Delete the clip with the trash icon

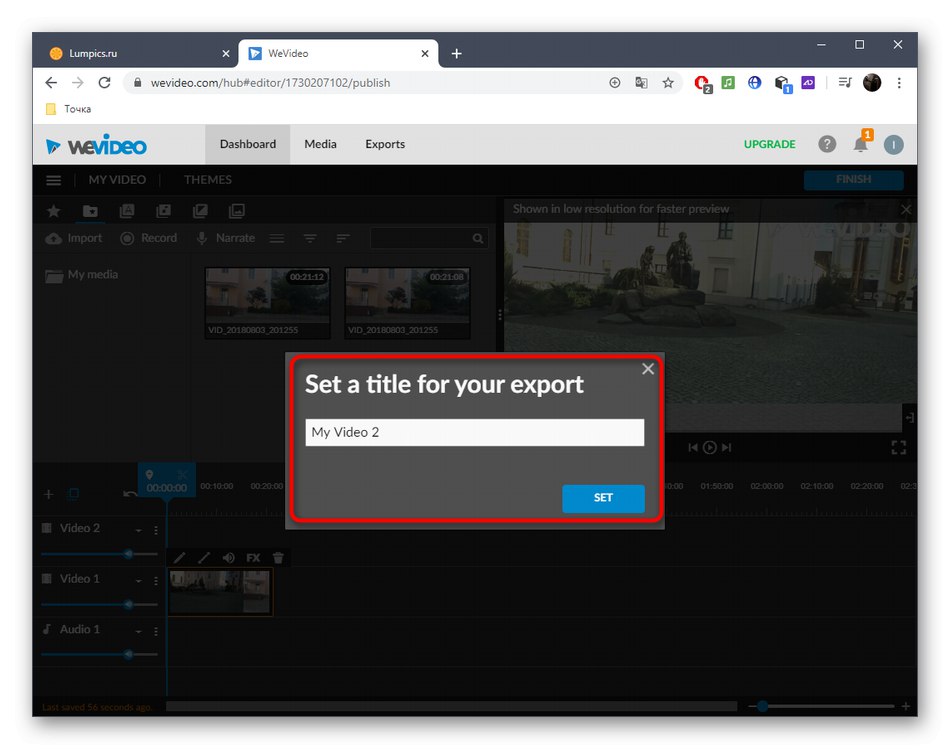pyautogui.click(x=278, y=557)
